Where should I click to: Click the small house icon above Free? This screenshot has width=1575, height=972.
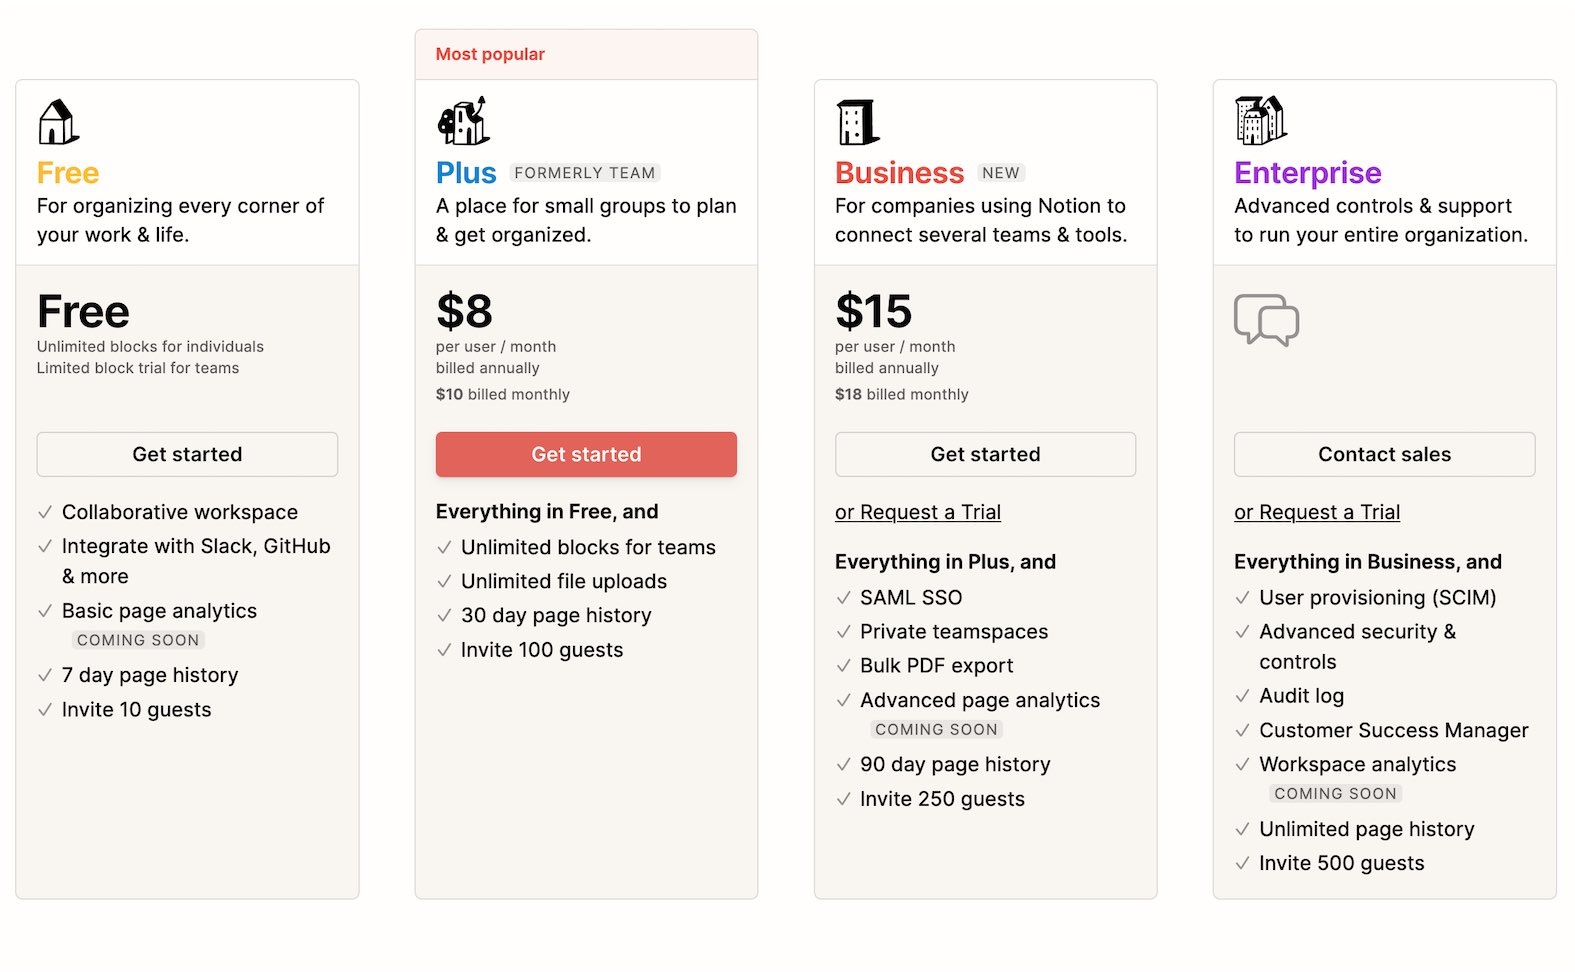pyautogui.click(x=58, y=122)
